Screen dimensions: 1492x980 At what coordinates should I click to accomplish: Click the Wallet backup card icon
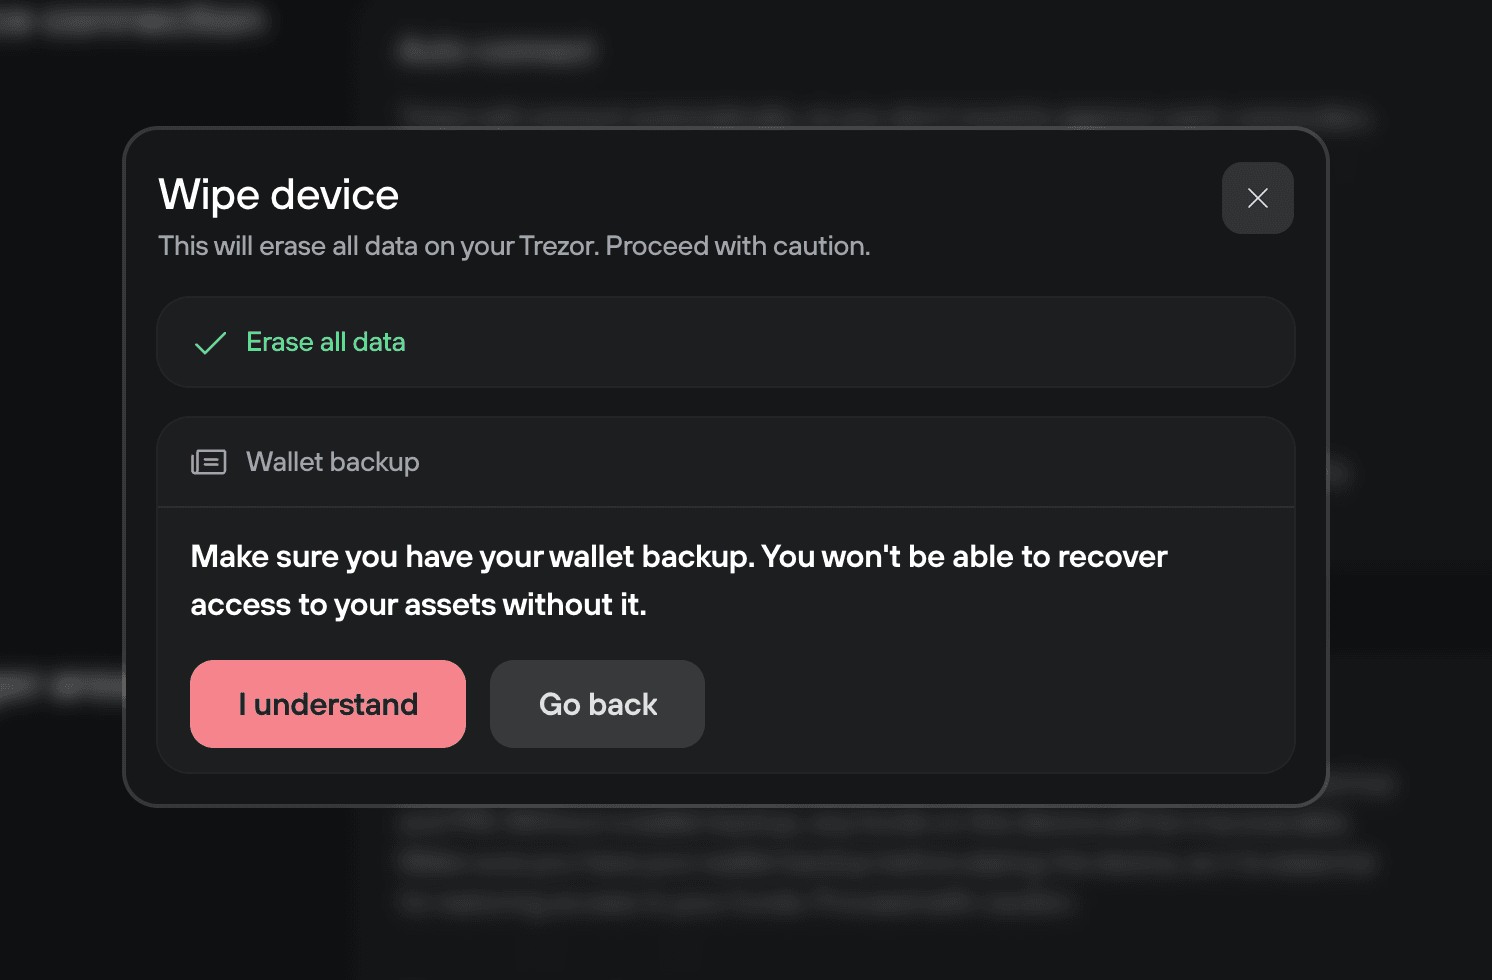209,462
